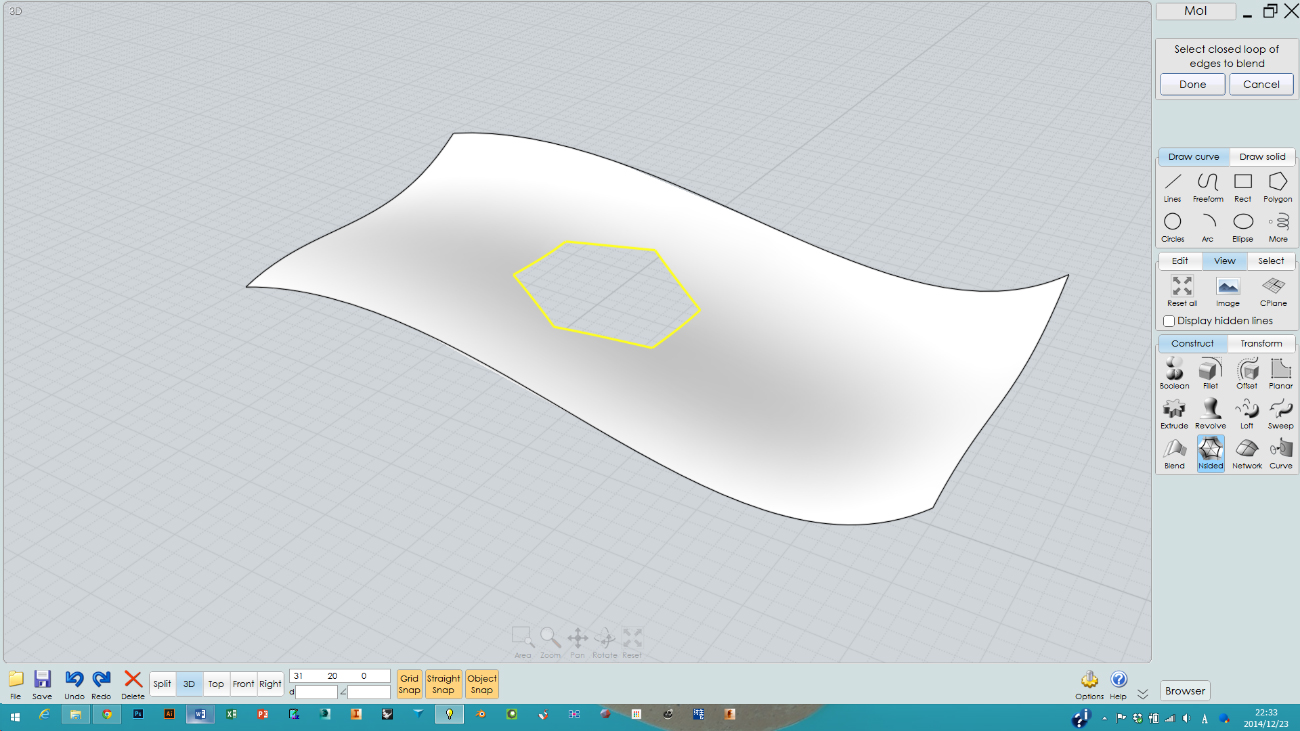Click the Cancel button
The height and width of the screenshot is (731, 1300).
(x=1261, y=84)
